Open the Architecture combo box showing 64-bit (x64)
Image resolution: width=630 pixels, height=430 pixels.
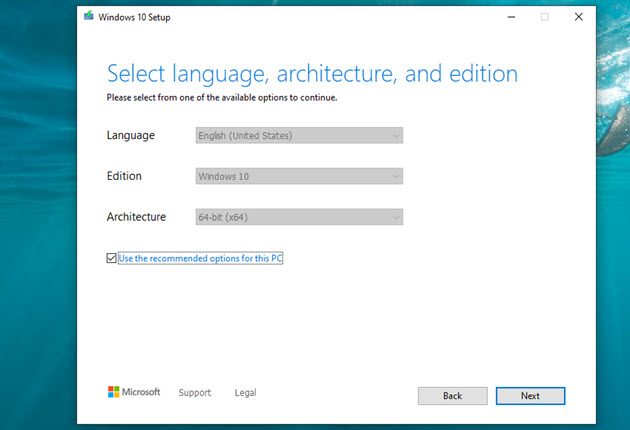click(299, 217)
